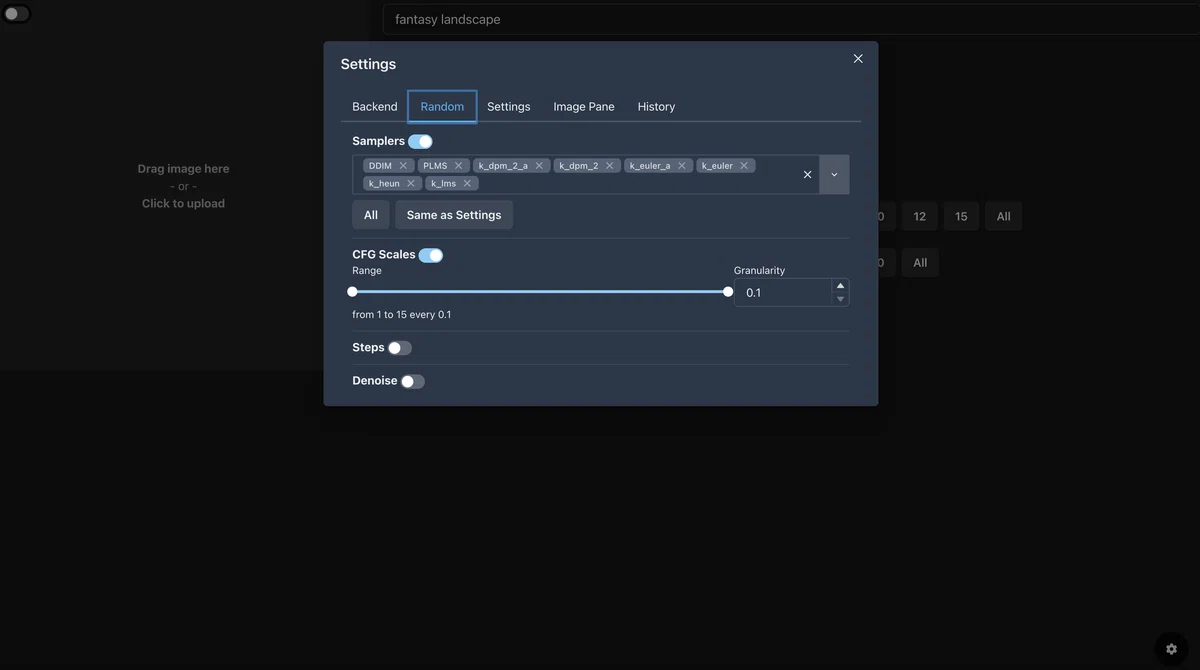Select the Random tab

pyautogui.click(x=442, y=107)
